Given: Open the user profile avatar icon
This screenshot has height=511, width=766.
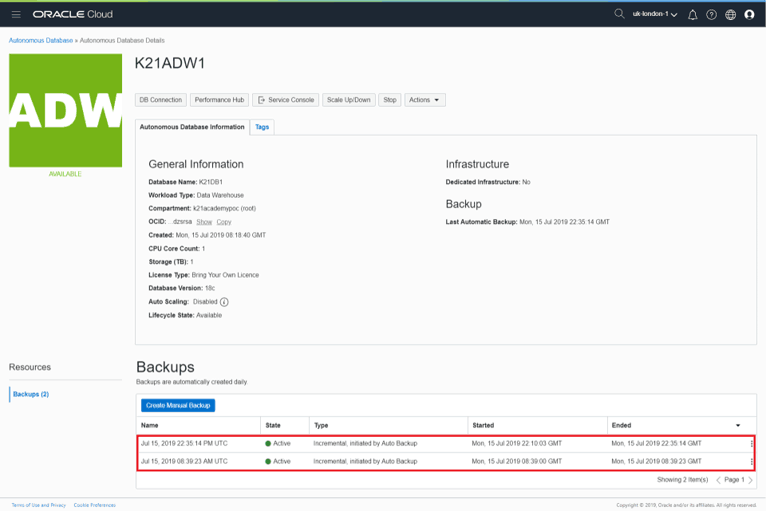Looking at the screenshot, I should tap(749, 15).
